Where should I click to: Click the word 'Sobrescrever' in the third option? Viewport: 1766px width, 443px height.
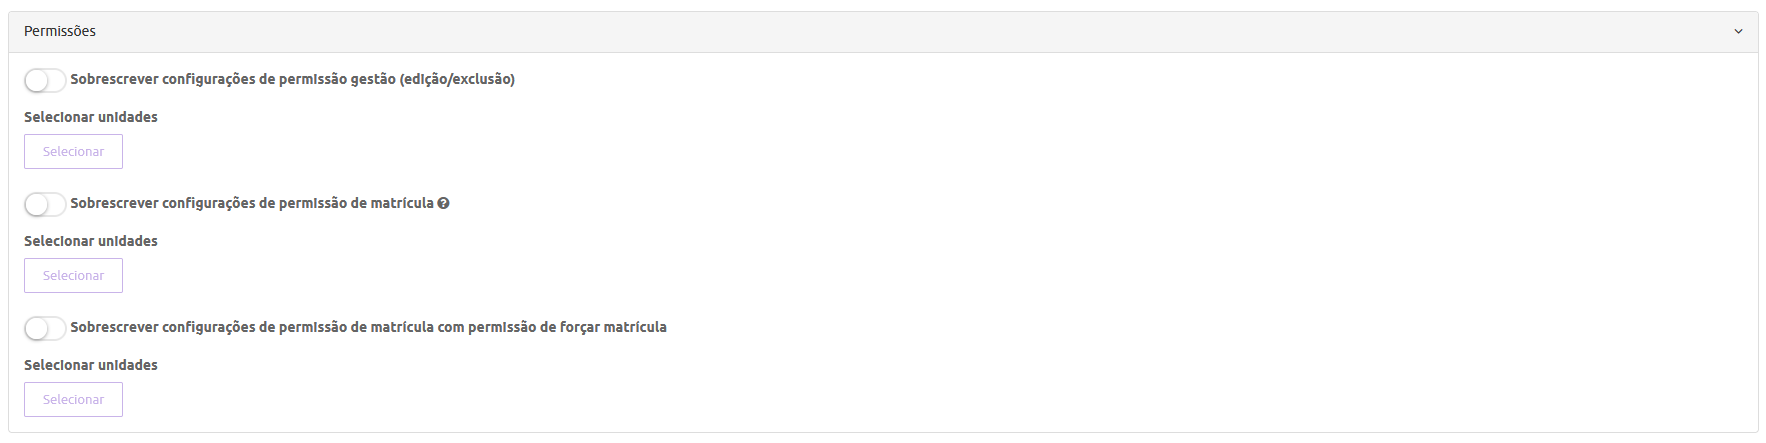(114, 327)
